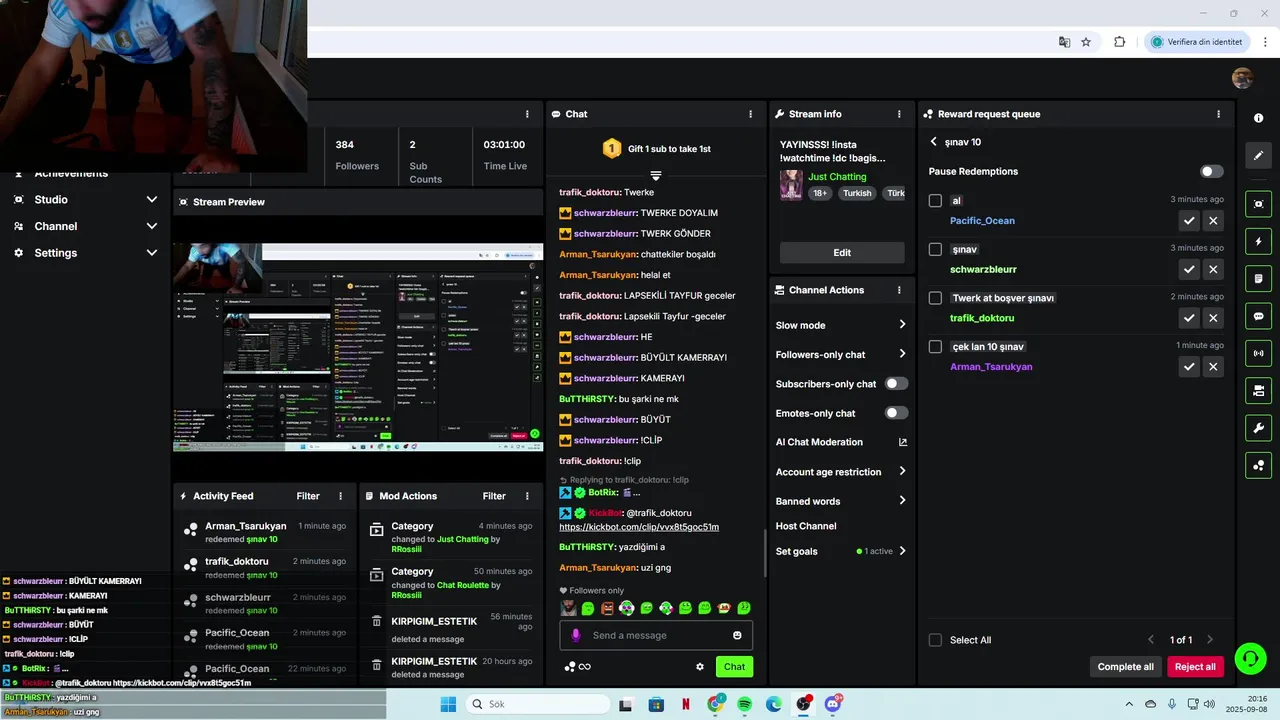Expand the Channel sidebar section
Image resolution: width=1280 pixels, height=720 pixels.
[86, 226]
